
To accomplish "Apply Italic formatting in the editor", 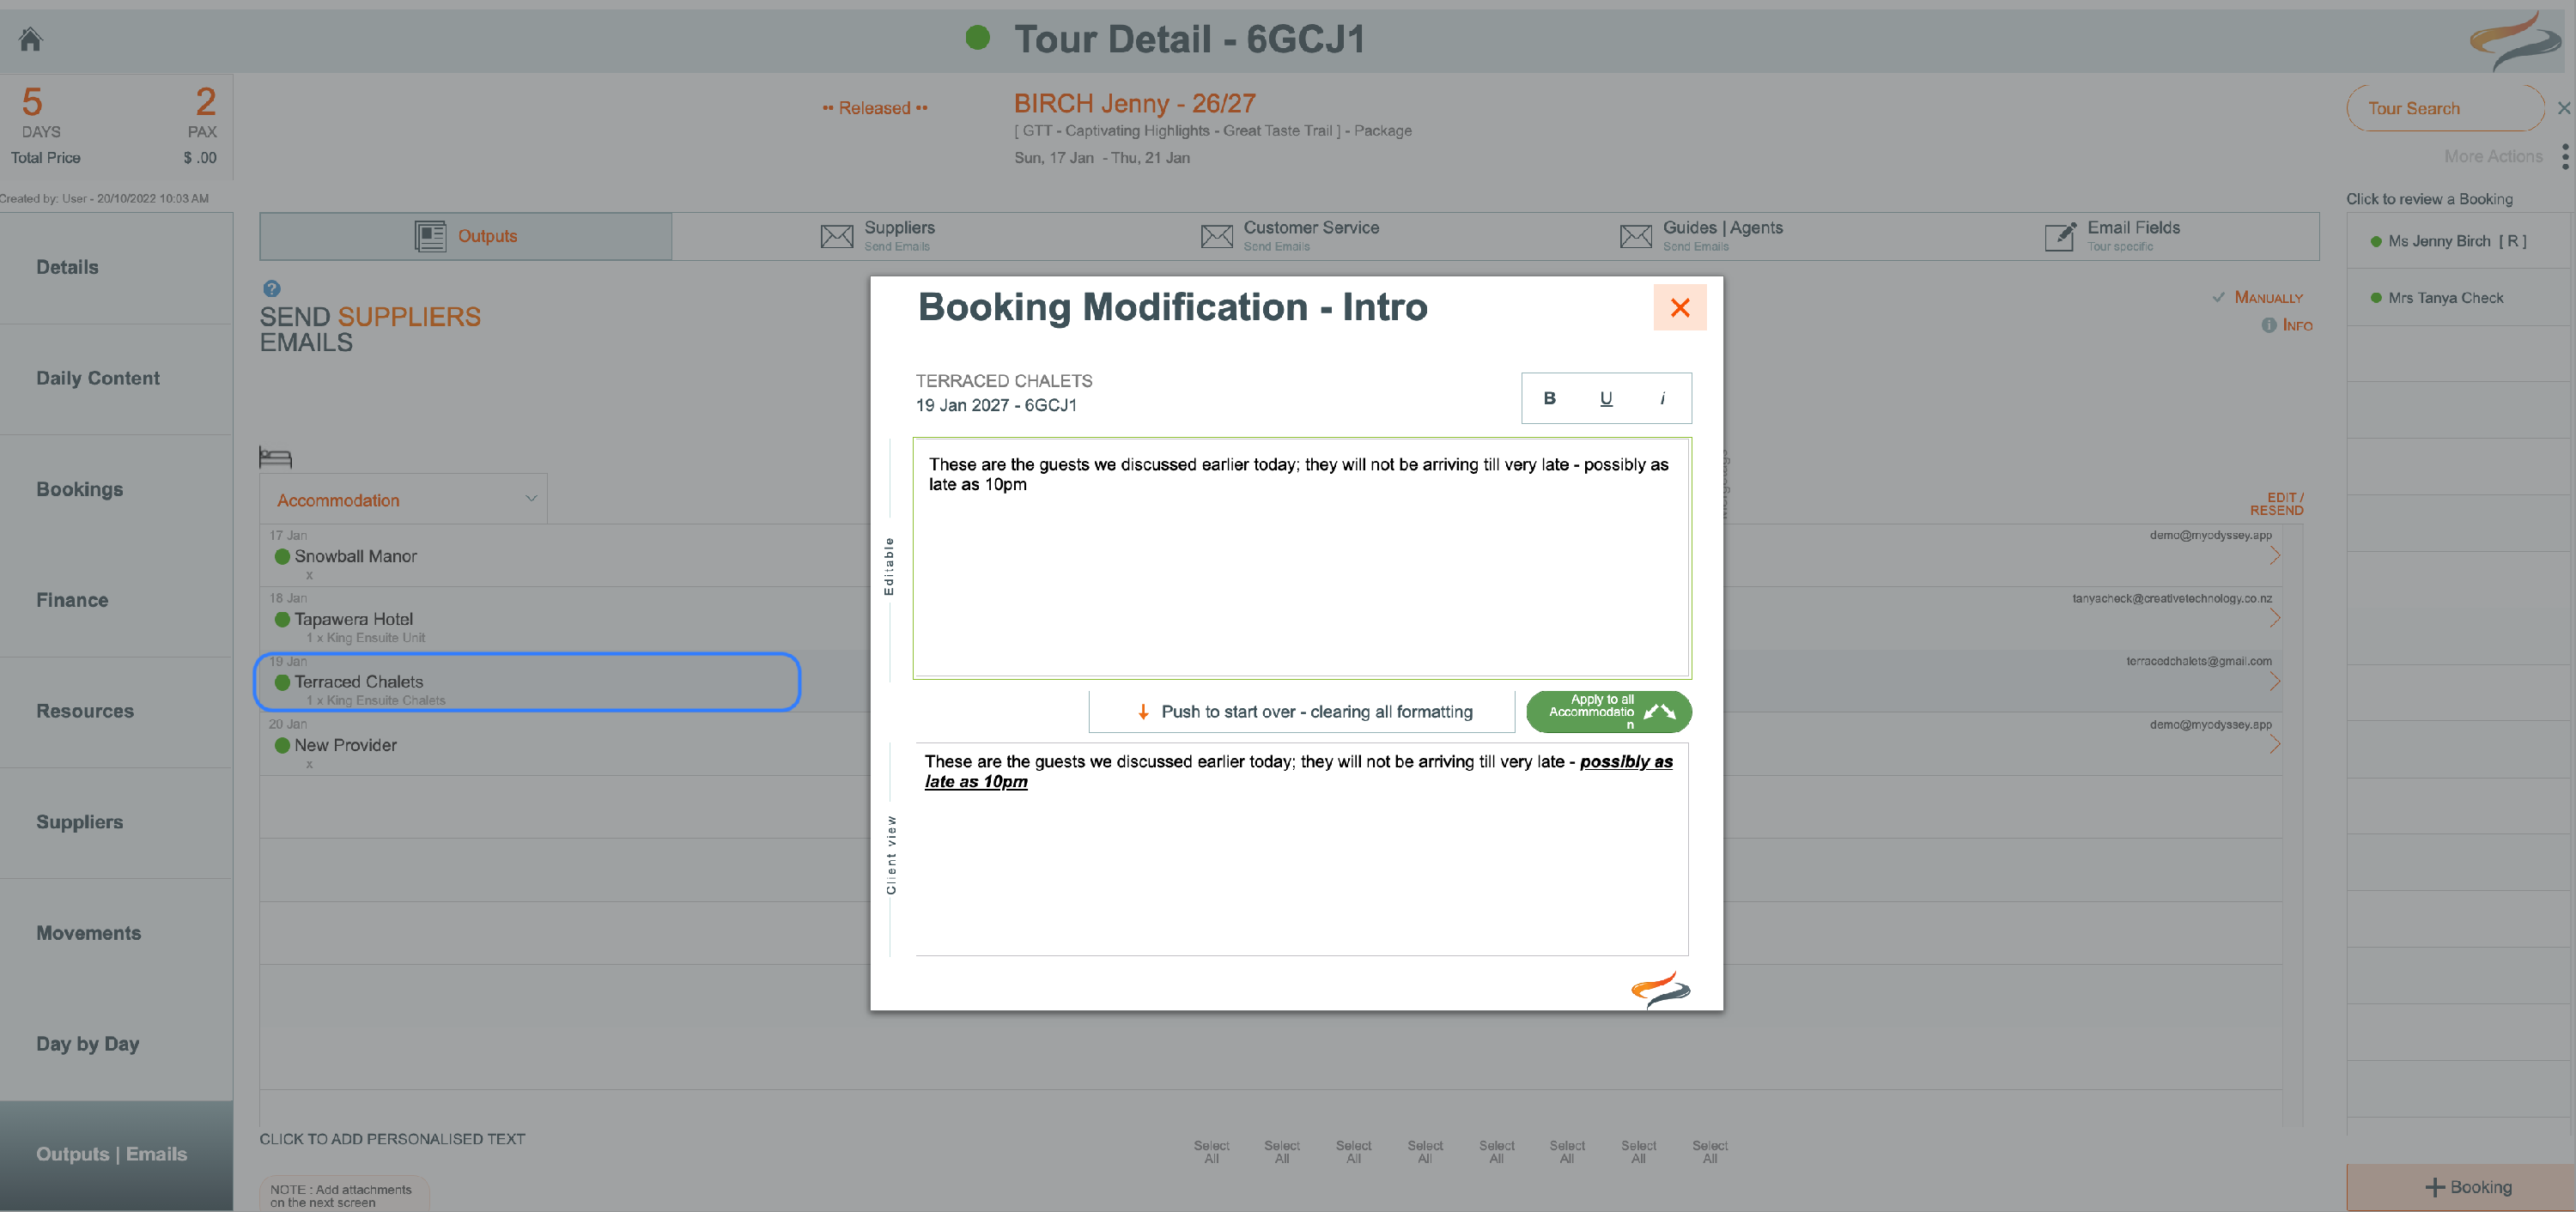I will click(1662, 398).
